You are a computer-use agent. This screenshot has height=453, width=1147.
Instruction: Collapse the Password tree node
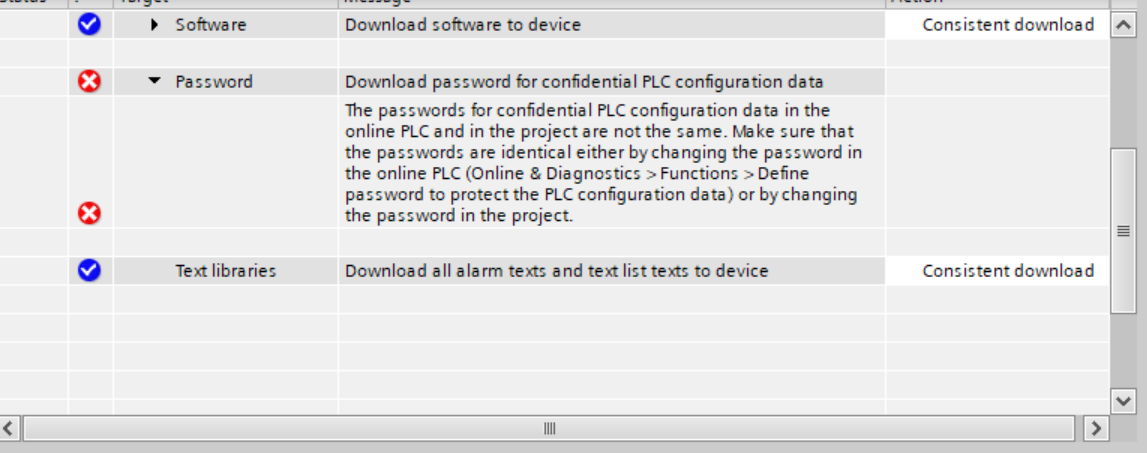[154, 82]
